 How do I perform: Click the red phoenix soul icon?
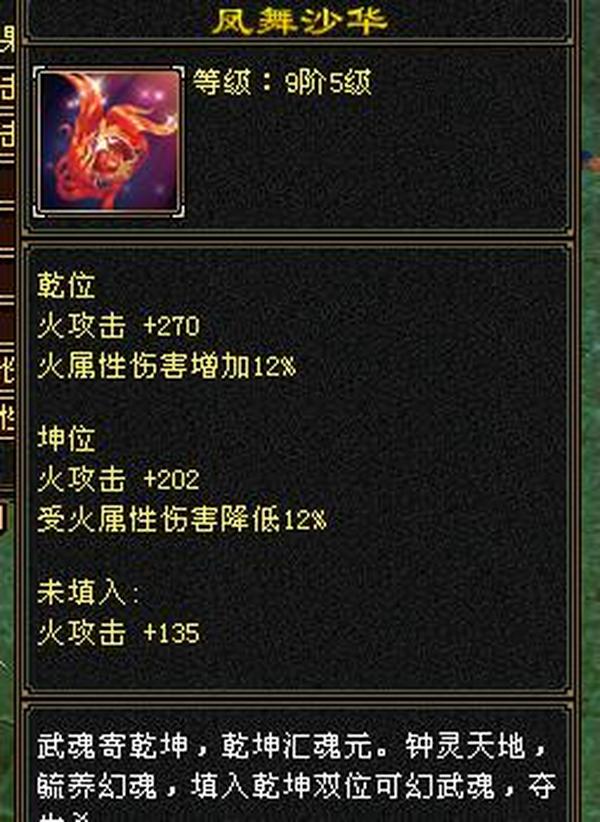click(109, 142)
